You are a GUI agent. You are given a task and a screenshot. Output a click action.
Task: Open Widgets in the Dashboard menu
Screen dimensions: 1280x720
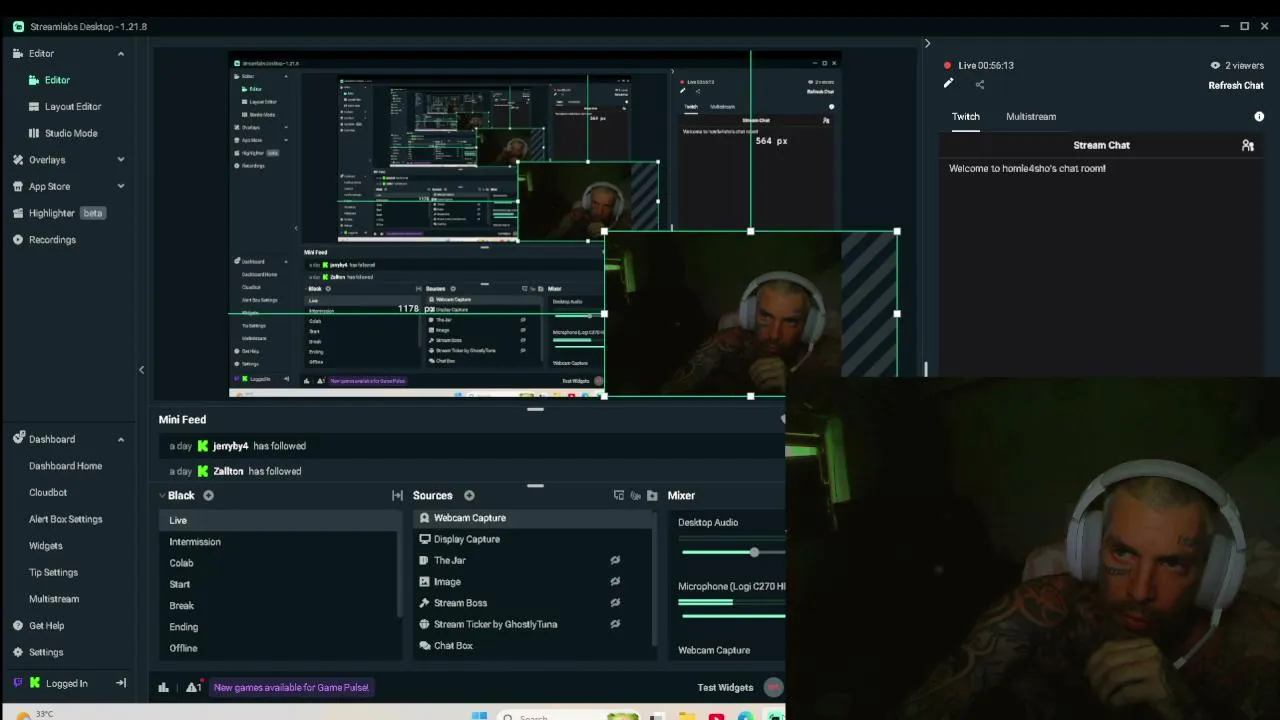click(x=45, y=546)
